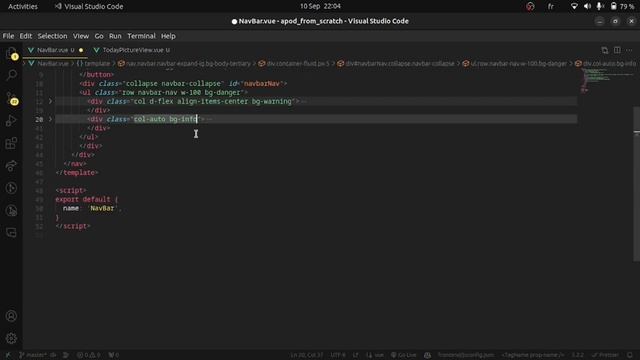
Task: Click 'export default' text in the script
Action: pos(83,199)
